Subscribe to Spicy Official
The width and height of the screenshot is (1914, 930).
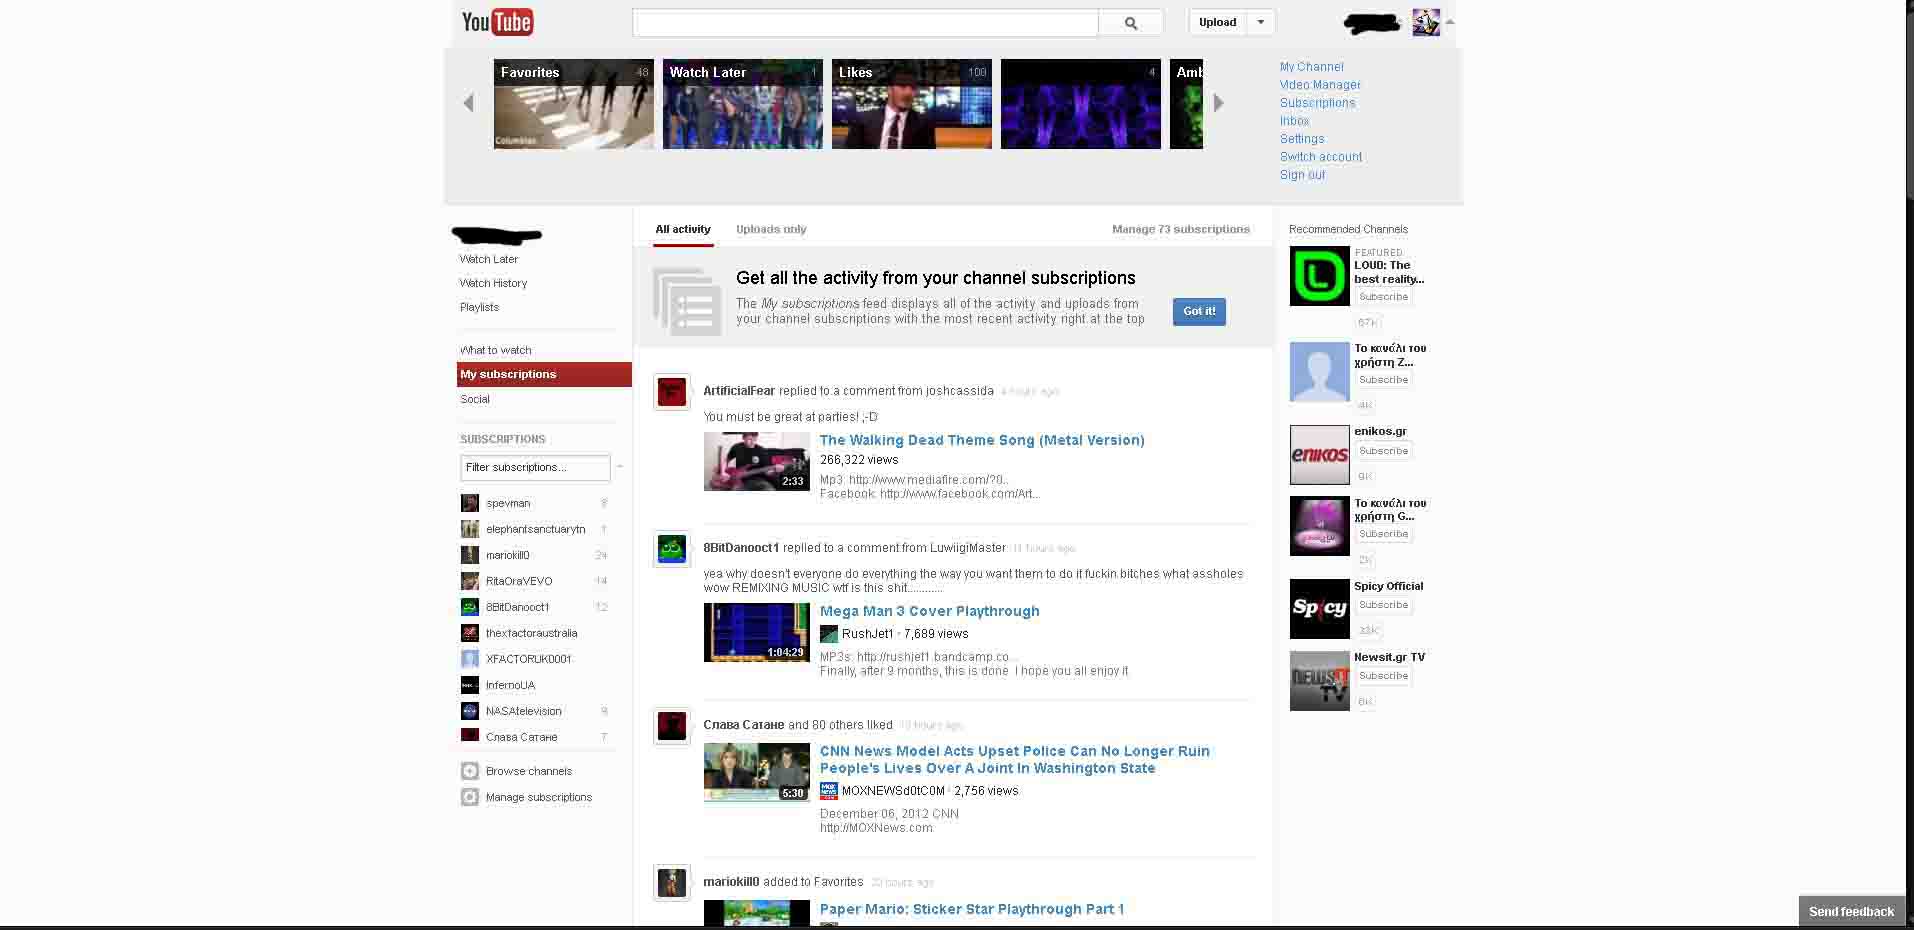(1383, 605)
